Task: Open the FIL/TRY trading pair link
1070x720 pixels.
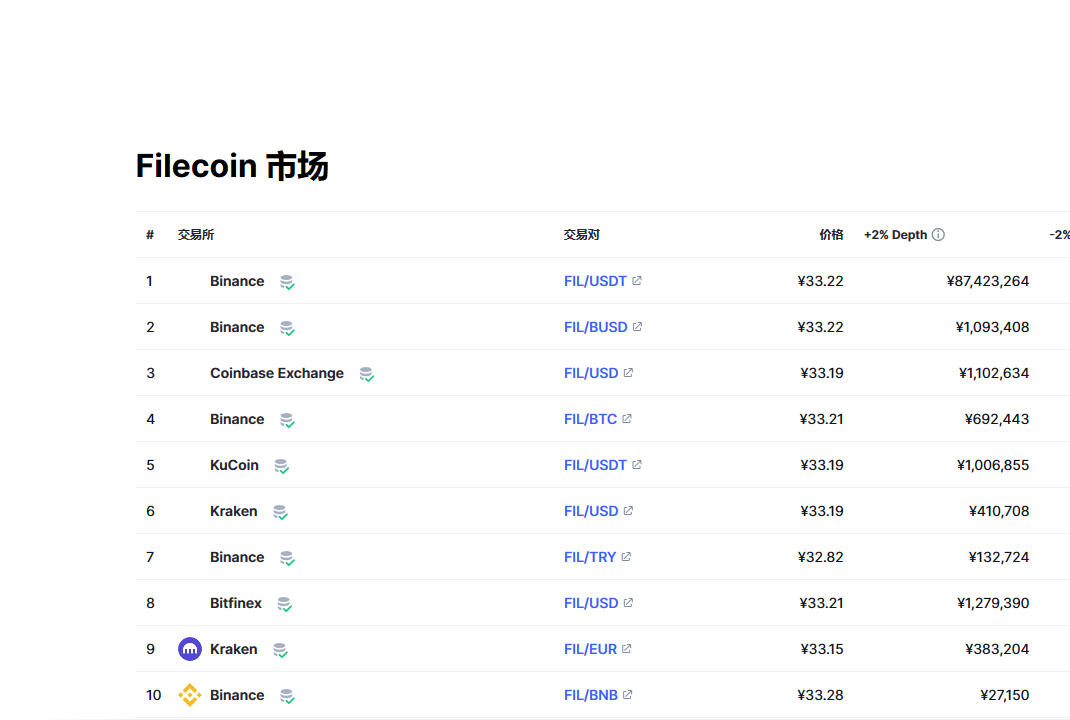Action: [590, 557]
